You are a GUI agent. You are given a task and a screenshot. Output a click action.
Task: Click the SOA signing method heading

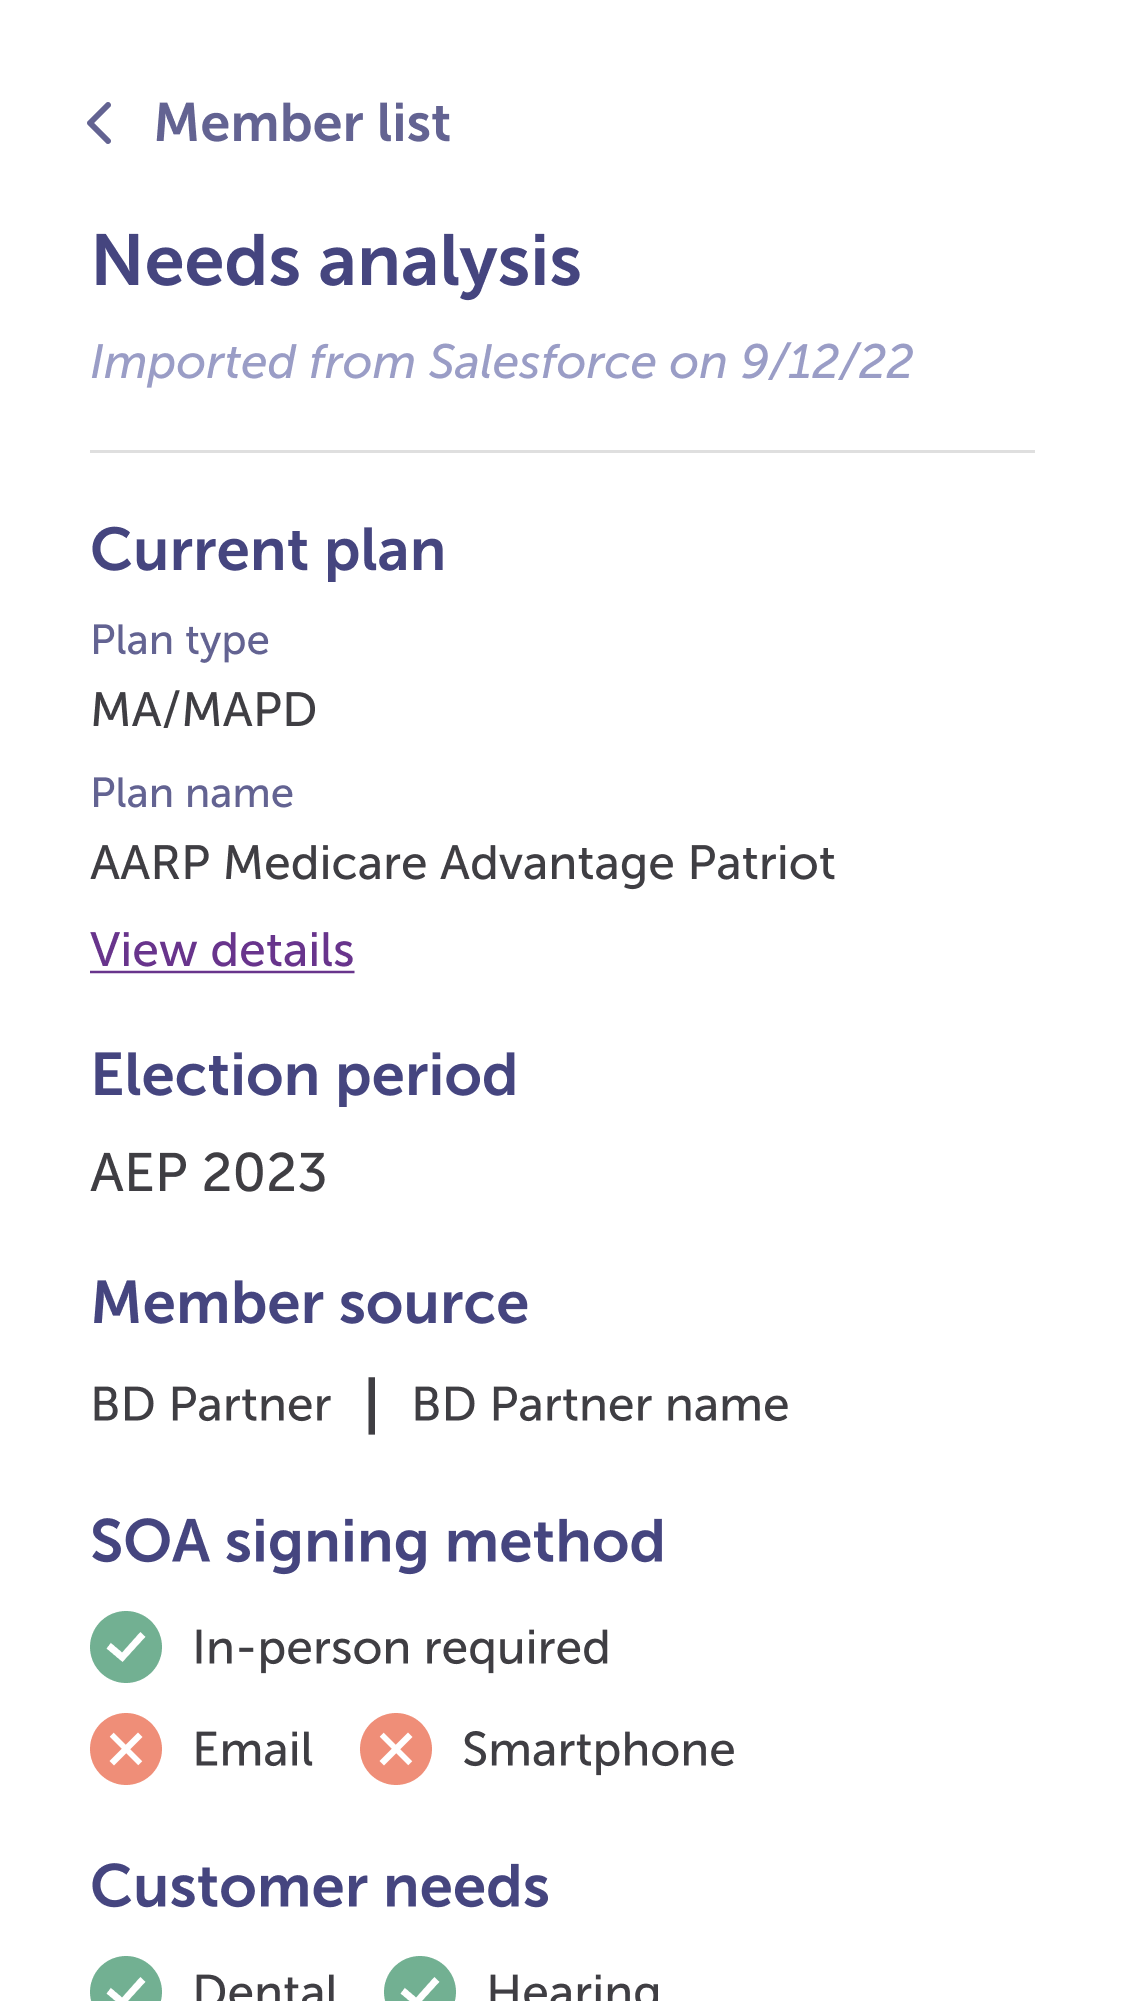377,1541
